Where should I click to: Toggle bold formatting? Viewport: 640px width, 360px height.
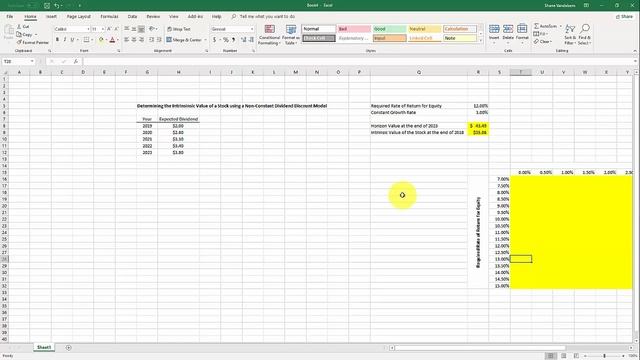[x=57, y=40]
